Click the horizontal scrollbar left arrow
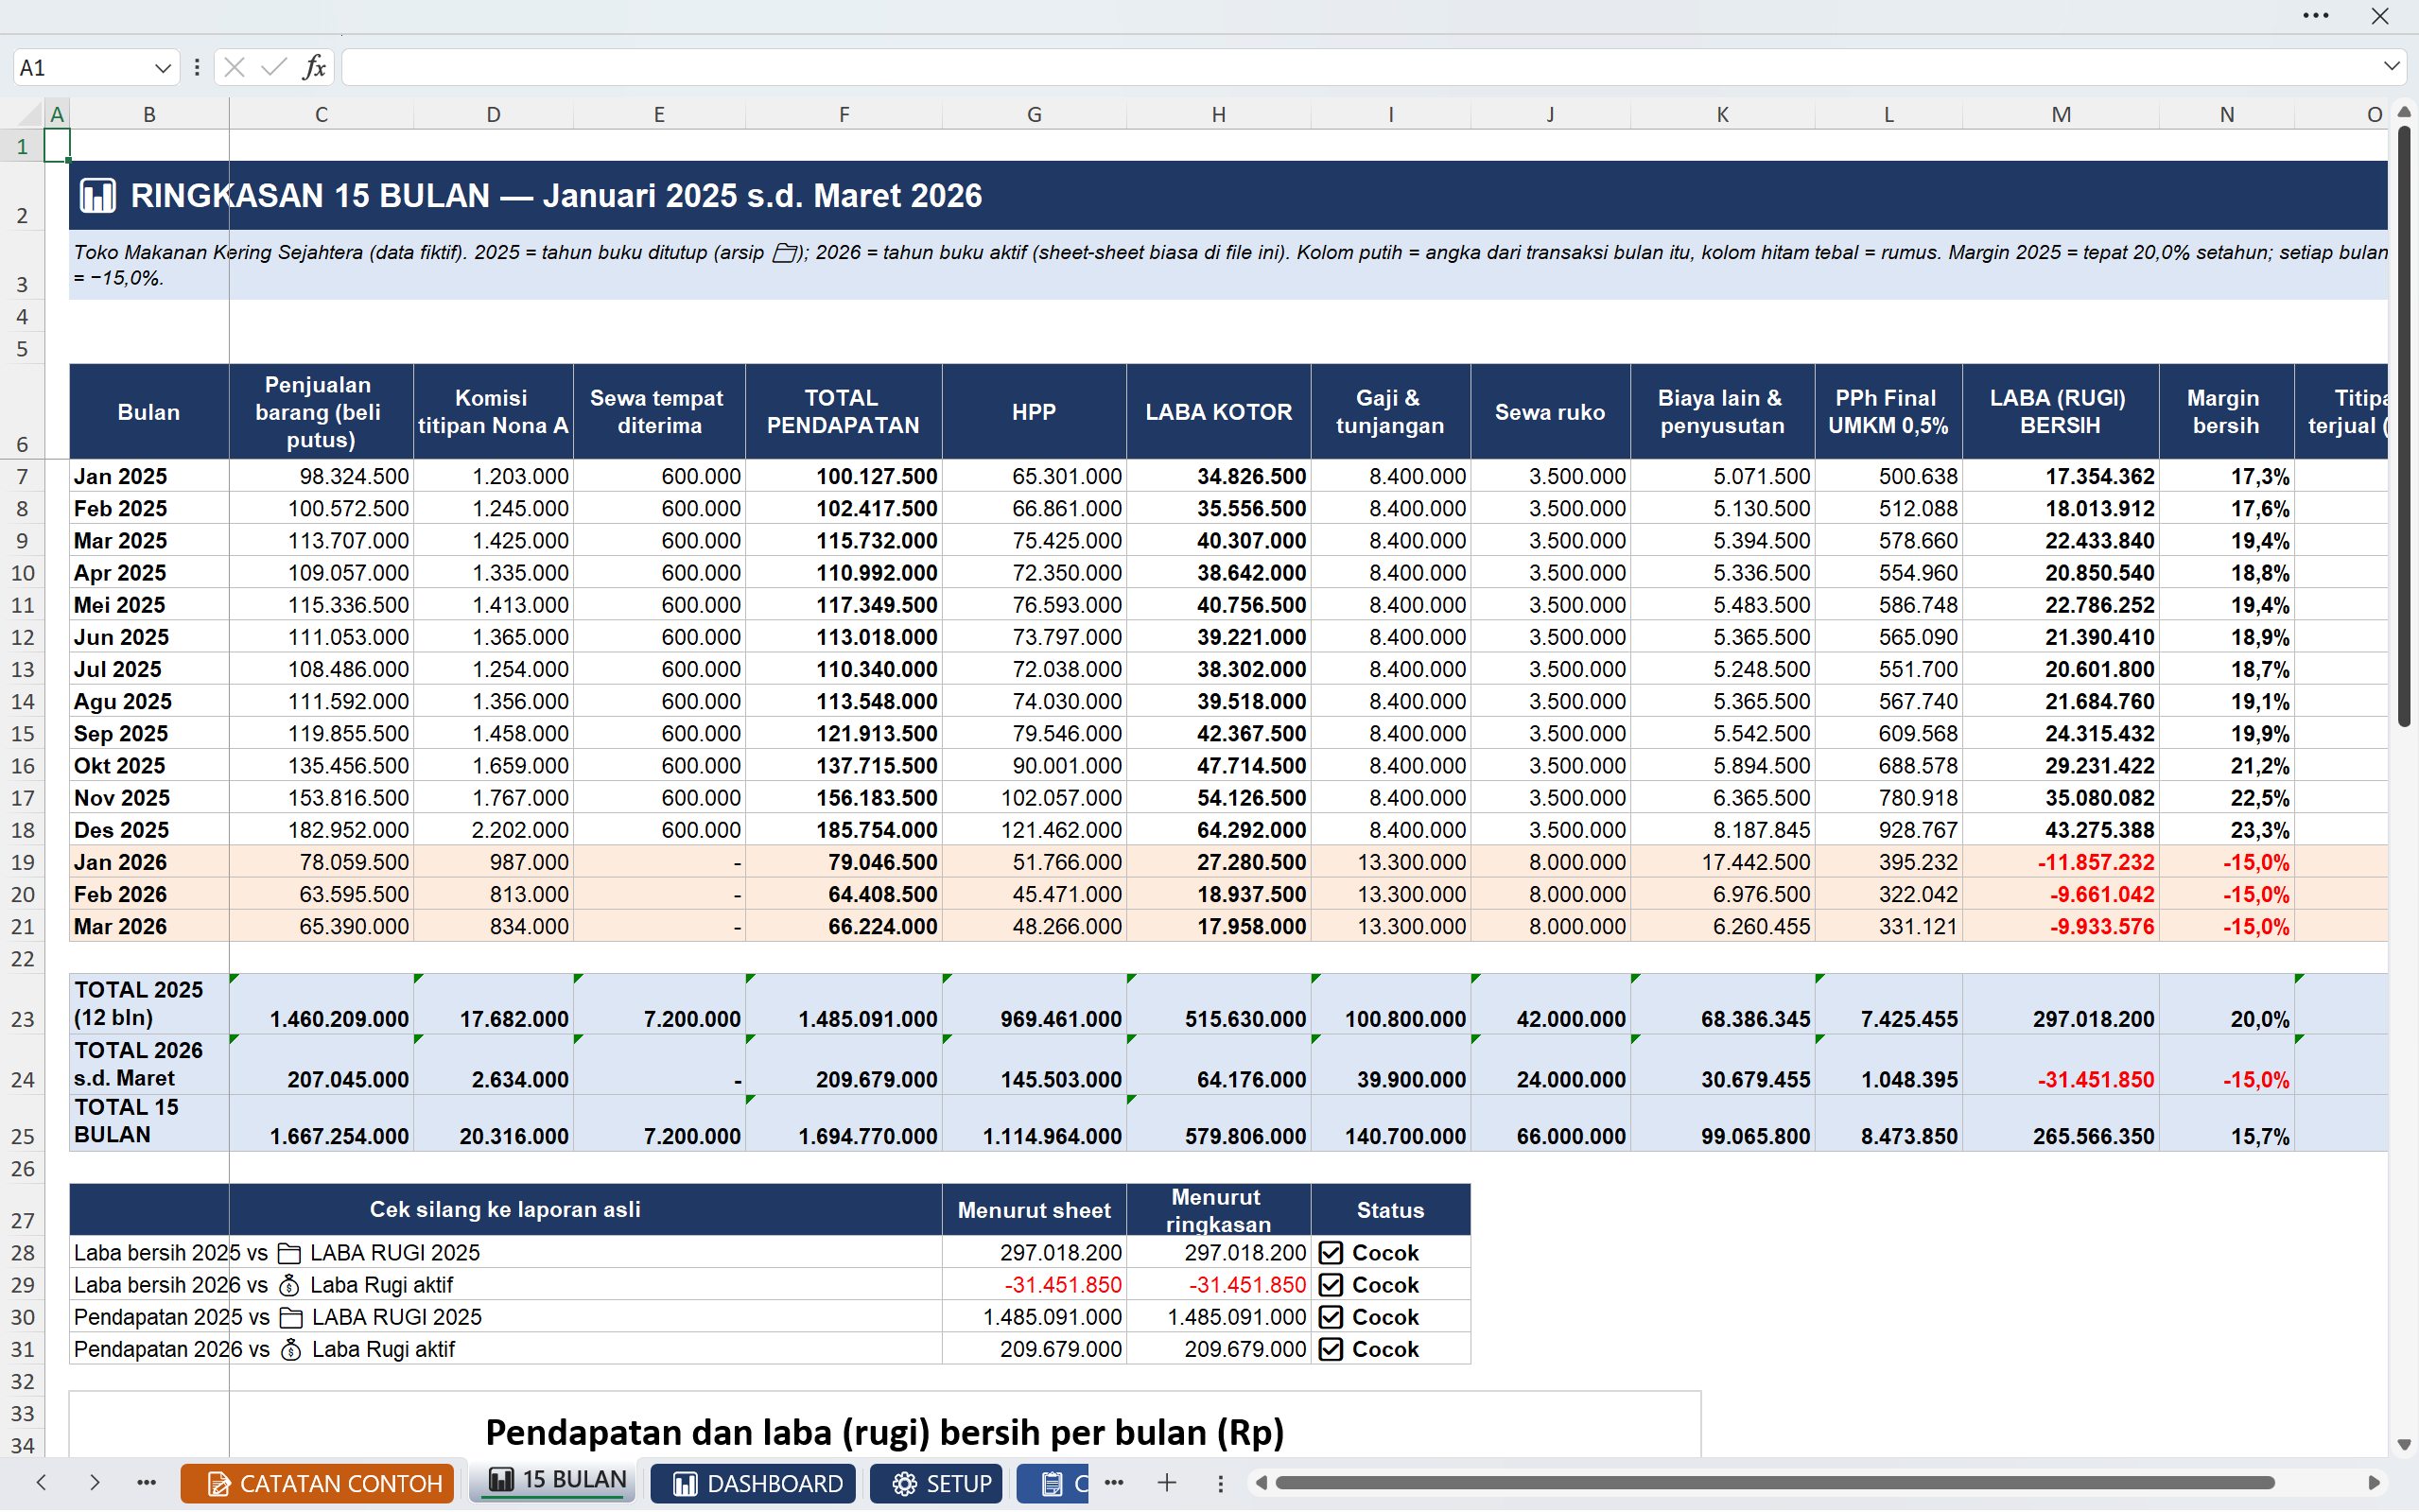This screenshot has width=2419, height=1512. (x=1262, y=1482)
